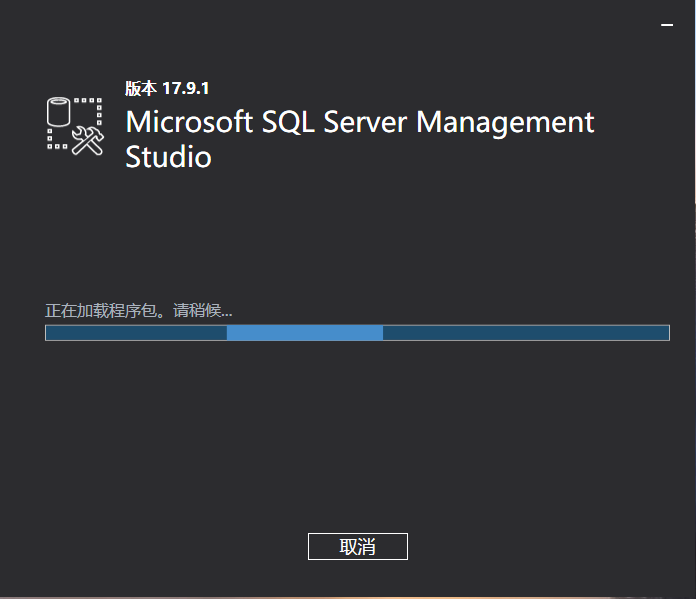Image resolution: width=696 pixels, height=599 pixels.
Task: Click the bright moving segment of the progress bar
Action: tap(304, 333)
